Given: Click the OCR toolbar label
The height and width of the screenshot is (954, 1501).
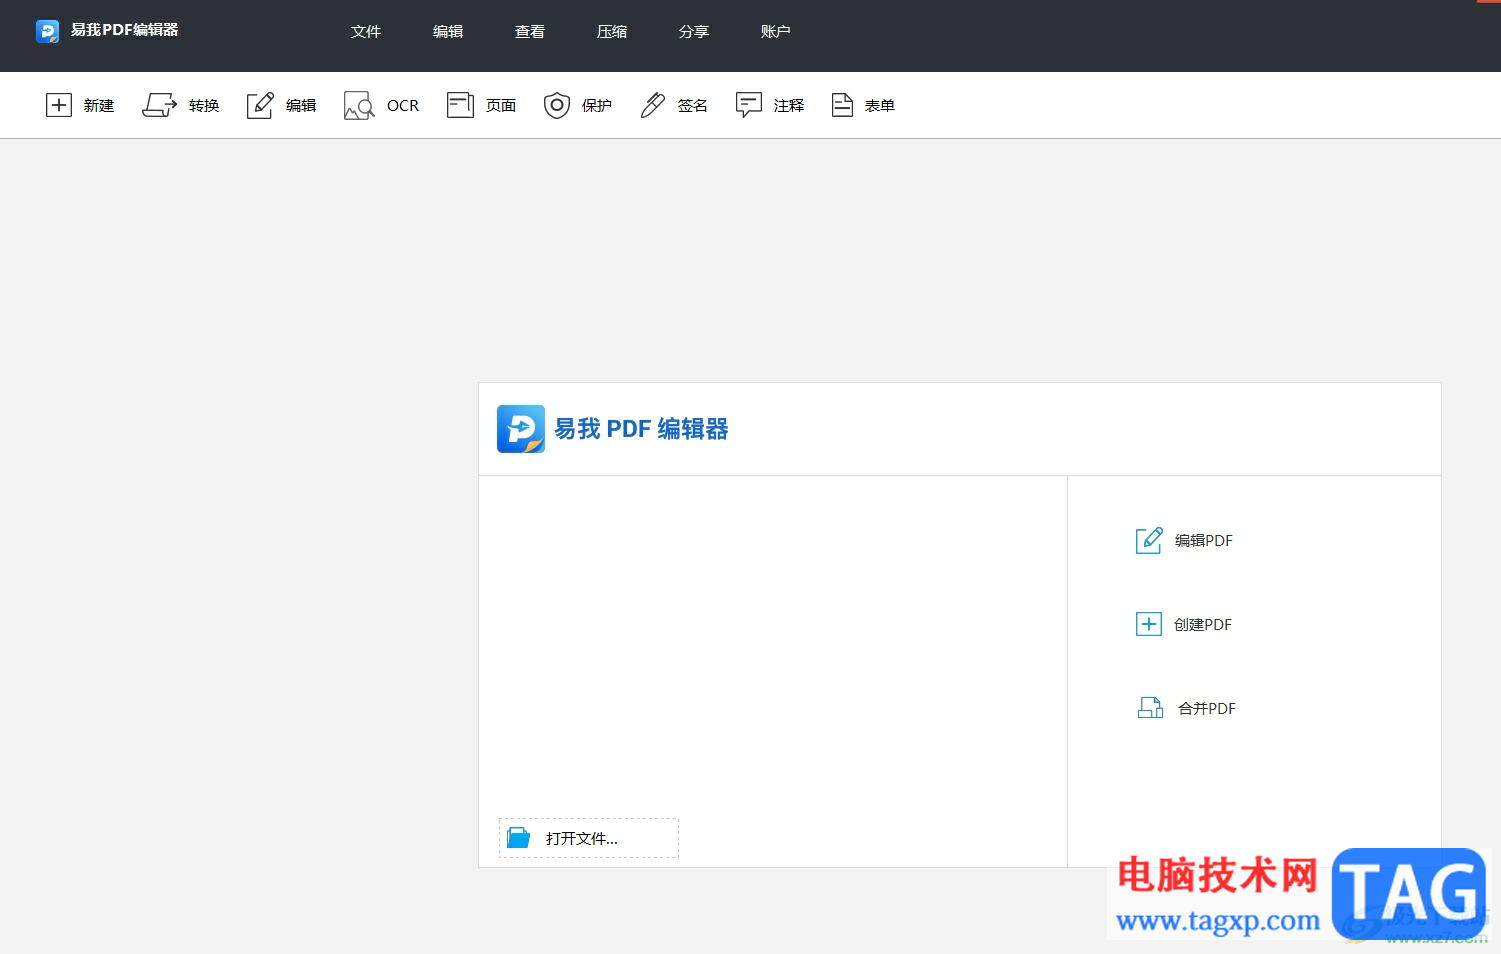Looking at the screenshot, I should pyautogui.click(x=403, y=105).
